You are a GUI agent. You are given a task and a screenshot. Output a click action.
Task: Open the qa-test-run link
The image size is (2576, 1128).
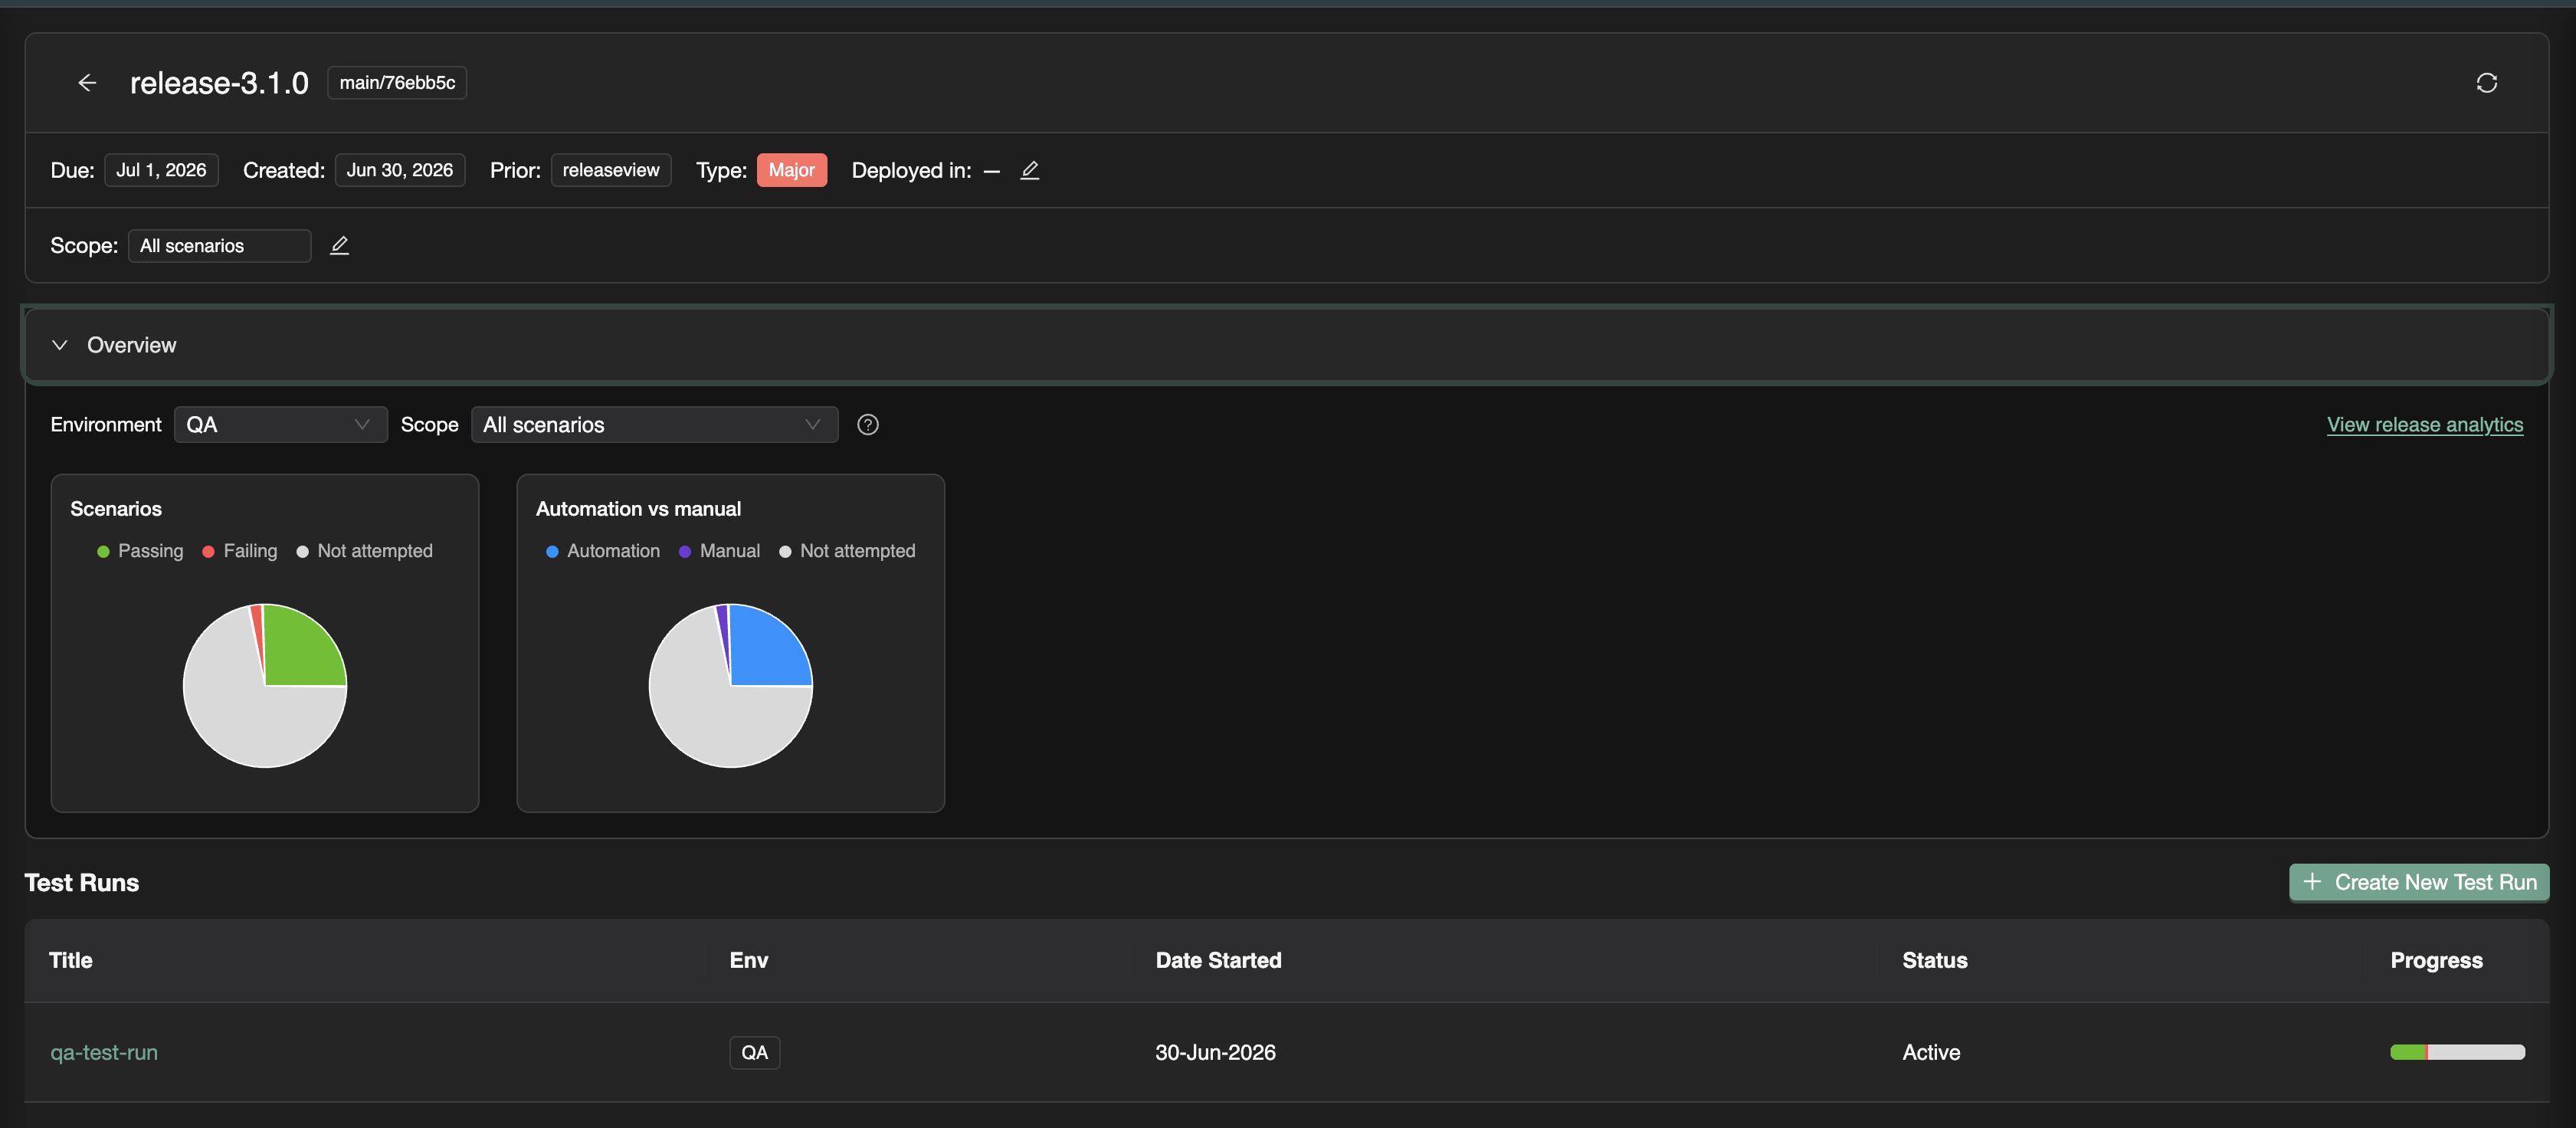point(104,1052)
